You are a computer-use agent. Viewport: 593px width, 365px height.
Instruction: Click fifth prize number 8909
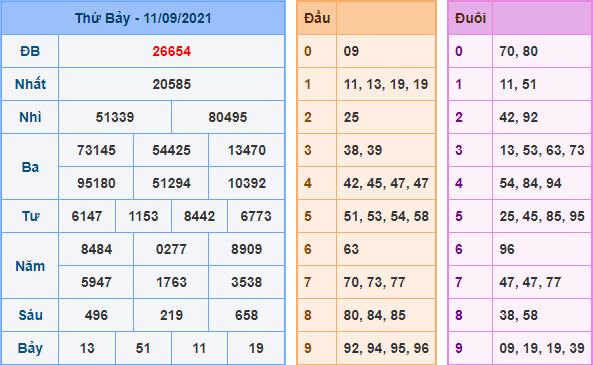(247, 249)
